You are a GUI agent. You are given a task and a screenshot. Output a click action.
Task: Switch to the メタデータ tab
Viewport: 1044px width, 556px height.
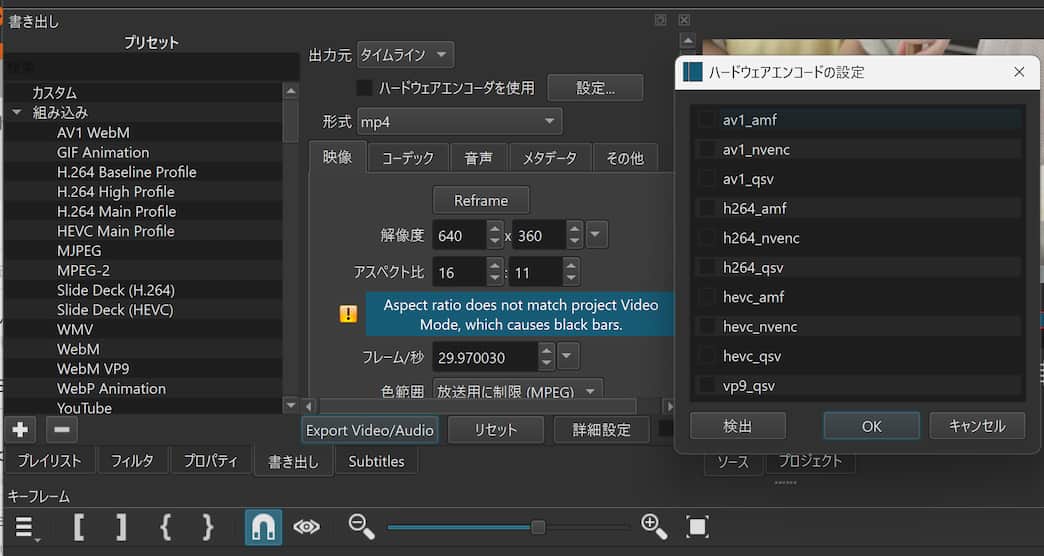click(x=550, y=158)
